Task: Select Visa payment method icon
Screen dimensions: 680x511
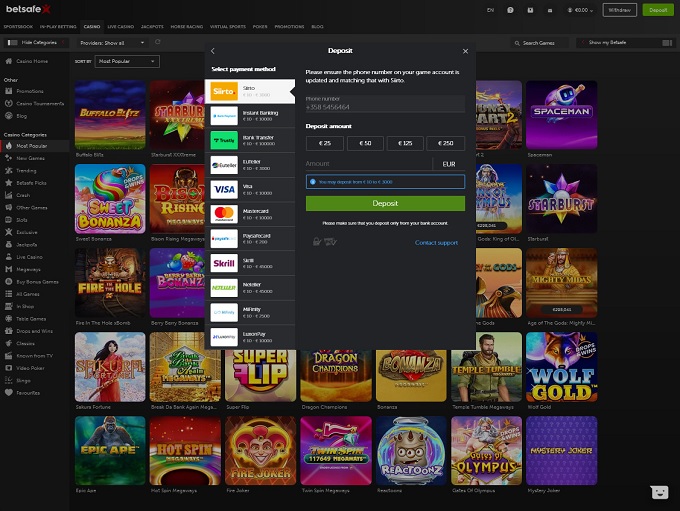Action: [x=224, y=189]
